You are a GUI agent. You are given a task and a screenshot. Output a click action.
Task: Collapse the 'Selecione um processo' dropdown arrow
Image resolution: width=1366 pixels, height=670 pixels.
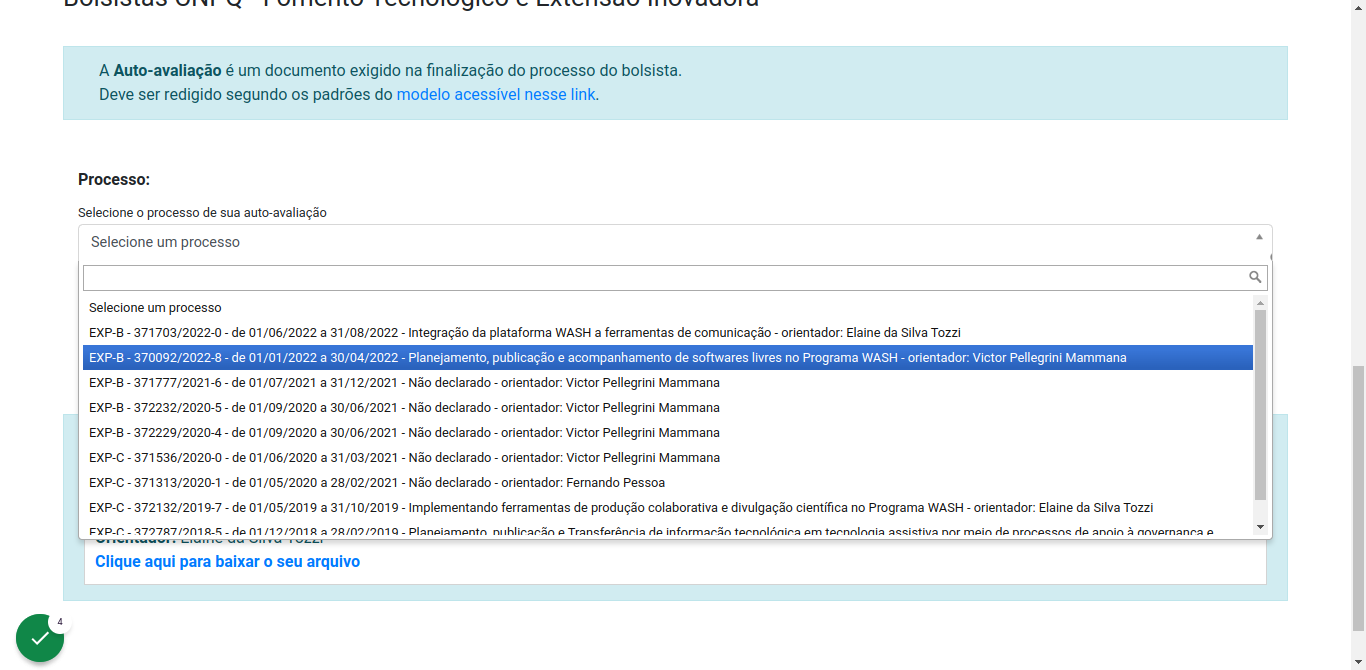coord(1258,237)
